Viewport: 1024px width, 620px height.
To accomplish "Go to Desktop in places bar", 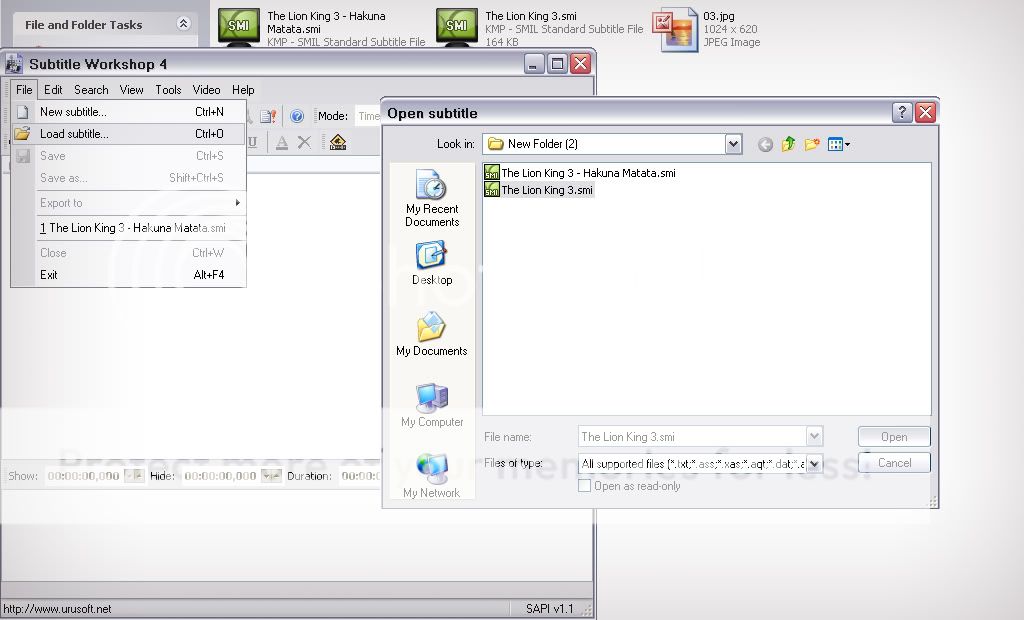I will (432, 263).
